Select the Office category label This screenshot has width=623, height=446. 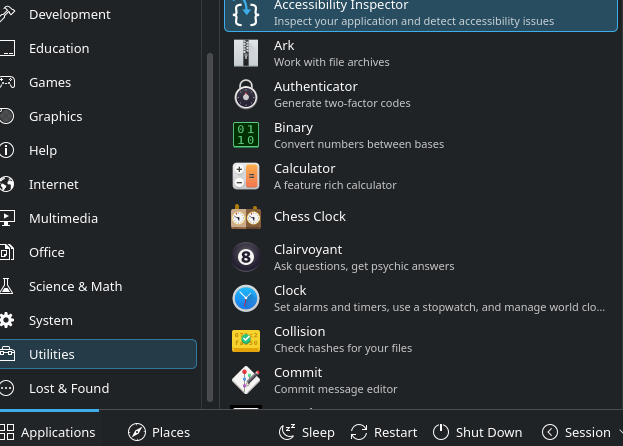[x=46, y=253]
